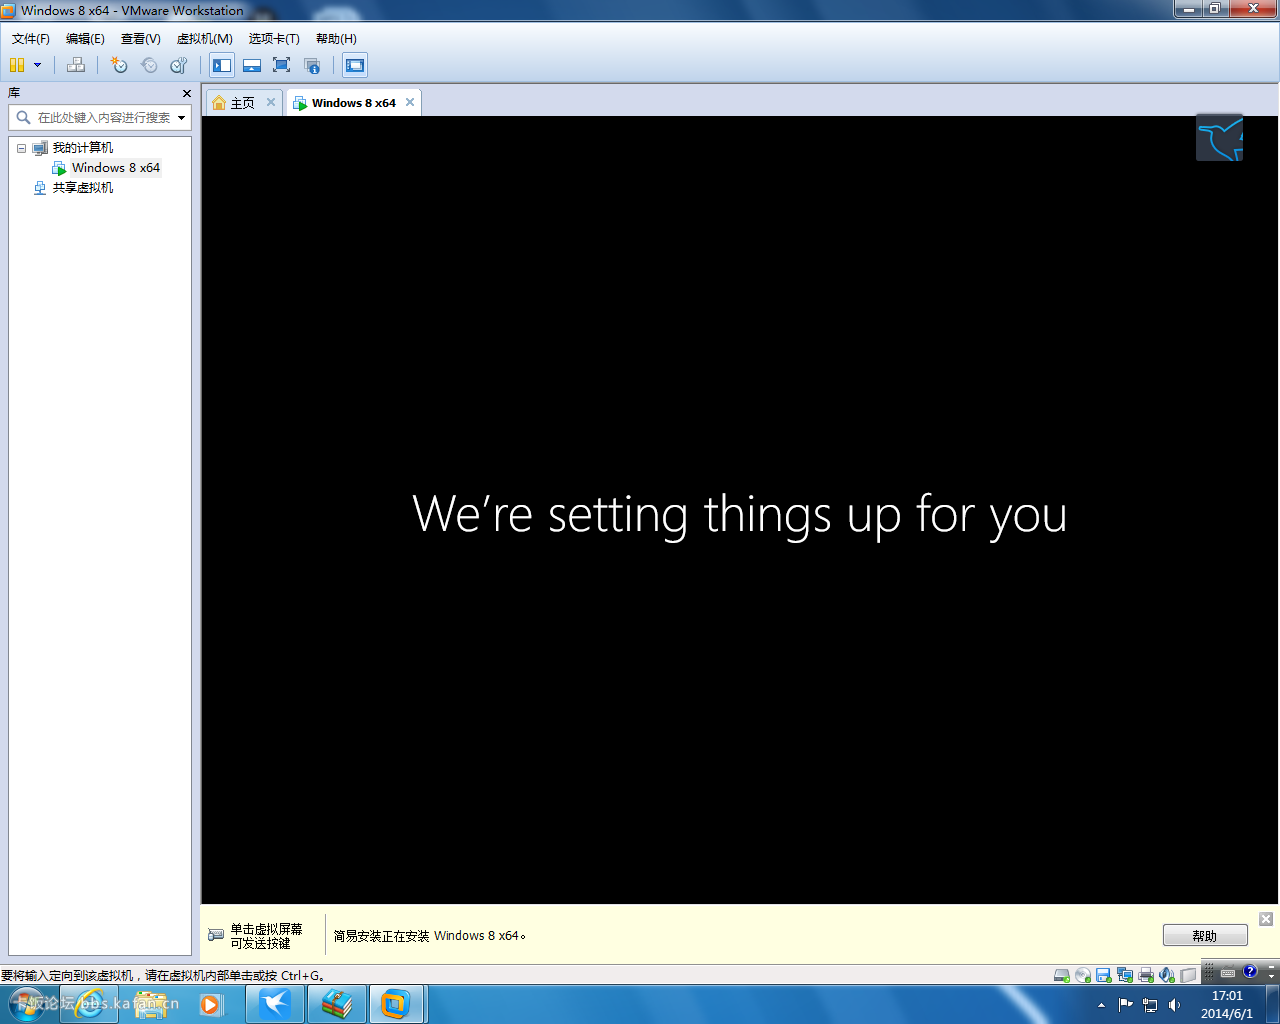Open the library search filter dropdown
1280x1024 pixels.
tap(182, 118)
